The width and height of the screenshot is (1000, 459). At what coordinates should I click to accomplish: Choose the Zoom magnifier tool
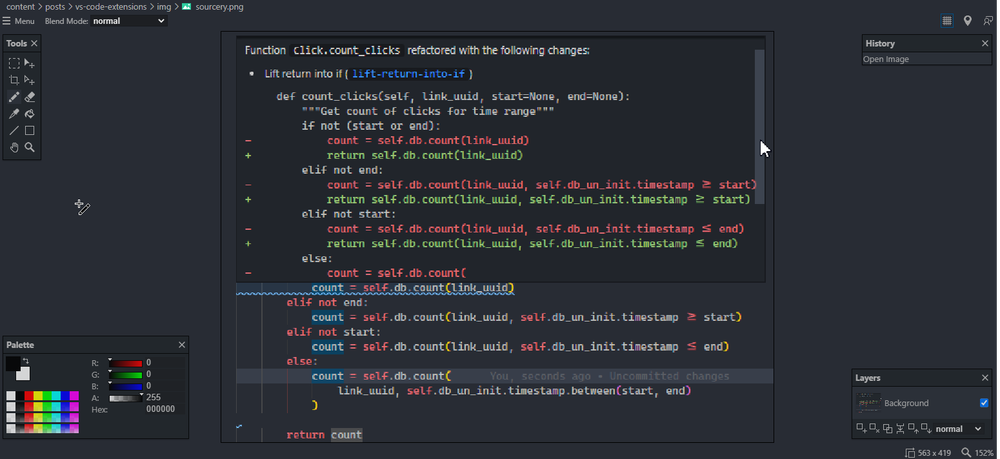coord(29,147)
